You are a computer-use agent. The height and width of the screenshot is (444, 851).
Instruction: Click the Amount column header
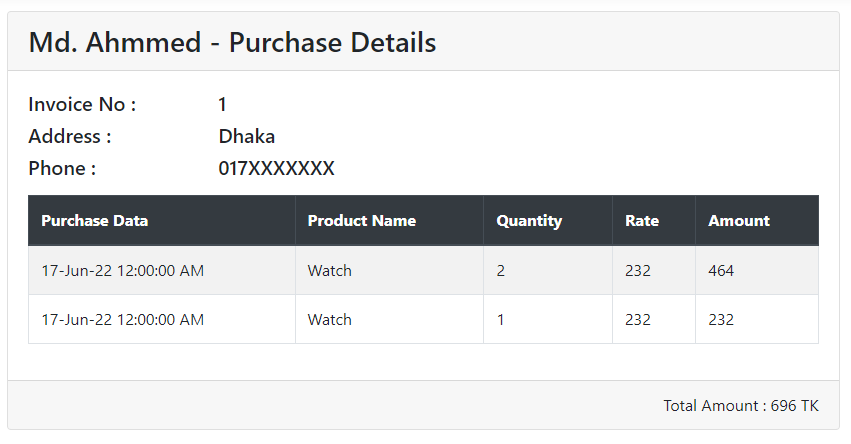coord(757,220)
